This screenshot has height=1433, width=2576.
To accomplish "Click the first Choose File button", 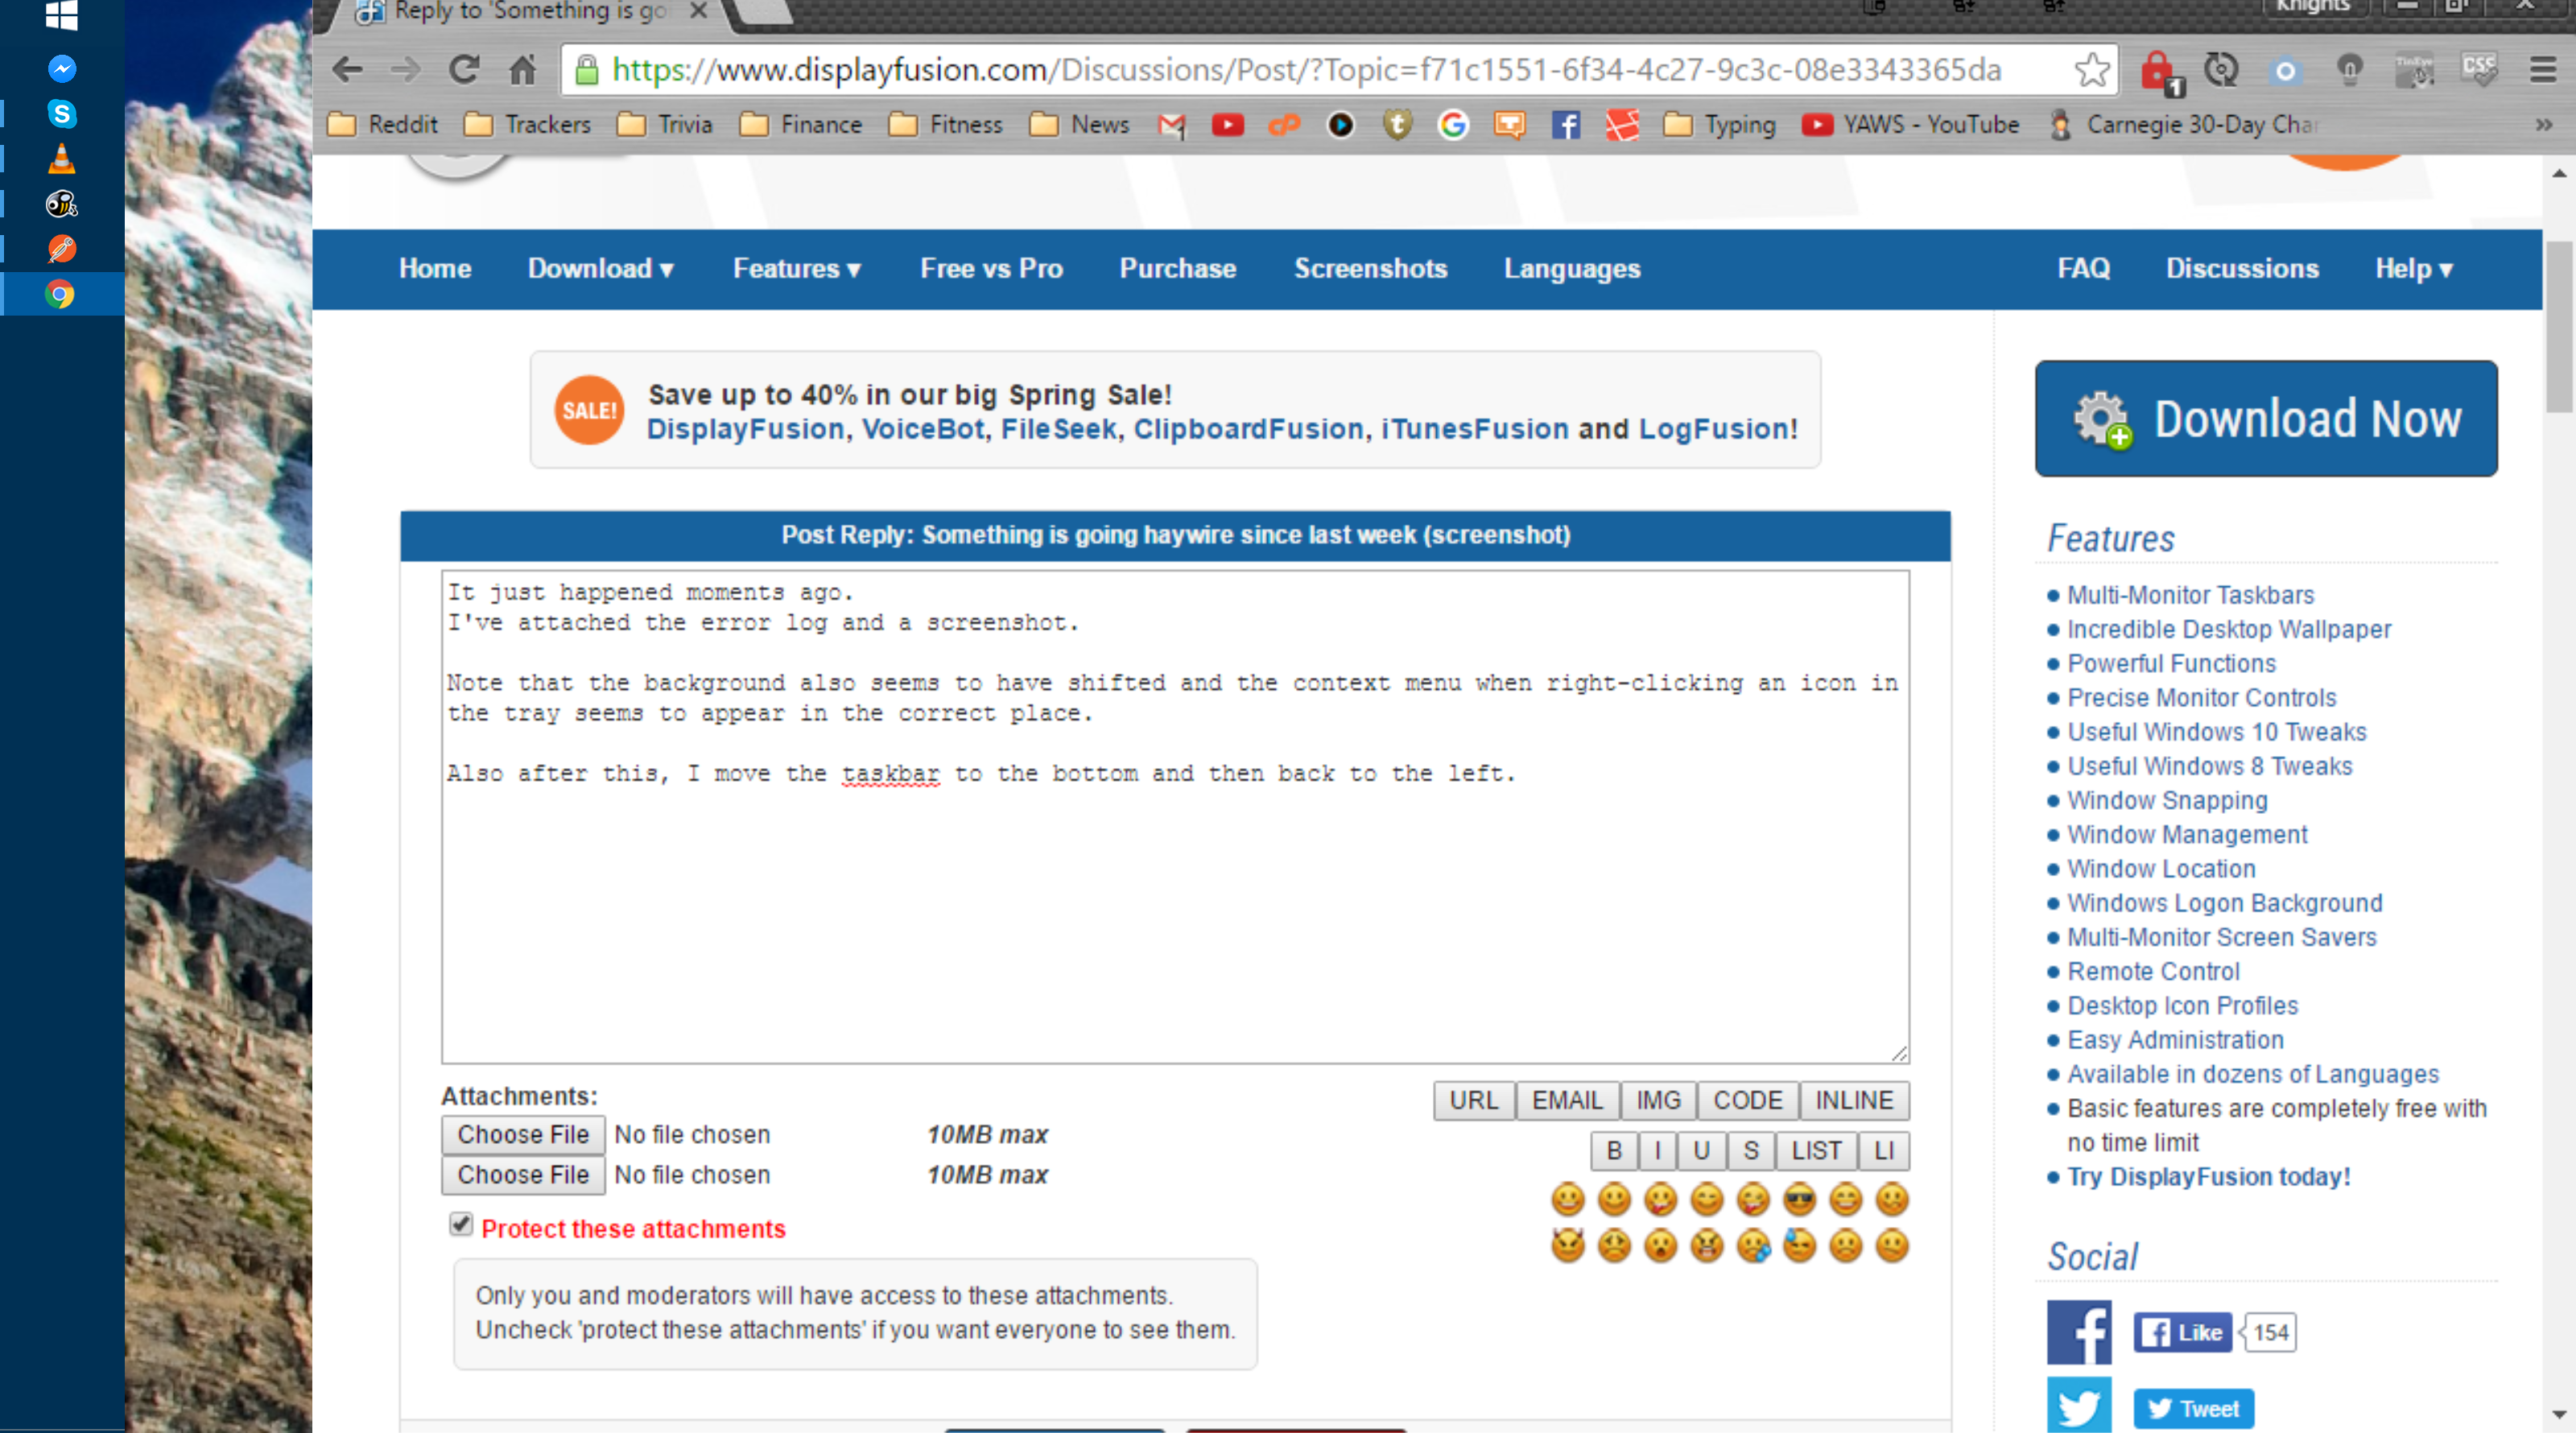I will pyautogui.click(x=523, y=1134).
